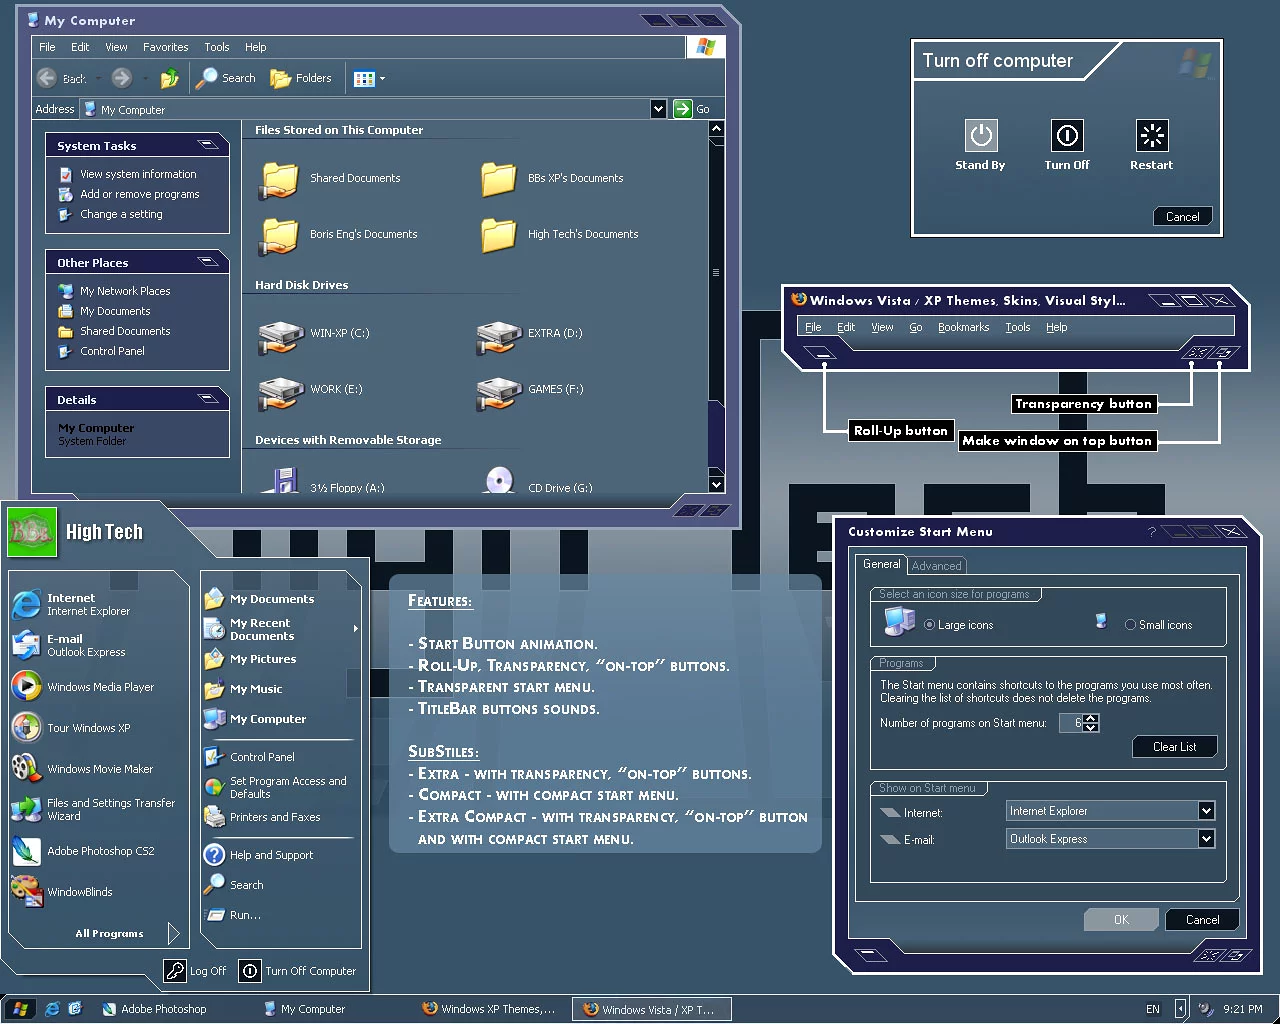Click the Up folder toolbar icon
This screenshot has height=1024, width=1280.
pyautogui.click(x=170, y=78)
